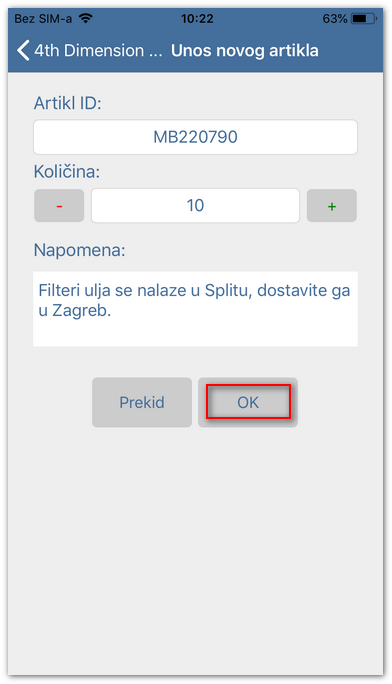
Task: Go back to 4th Dimension screen label
Action: pos(98,51)
